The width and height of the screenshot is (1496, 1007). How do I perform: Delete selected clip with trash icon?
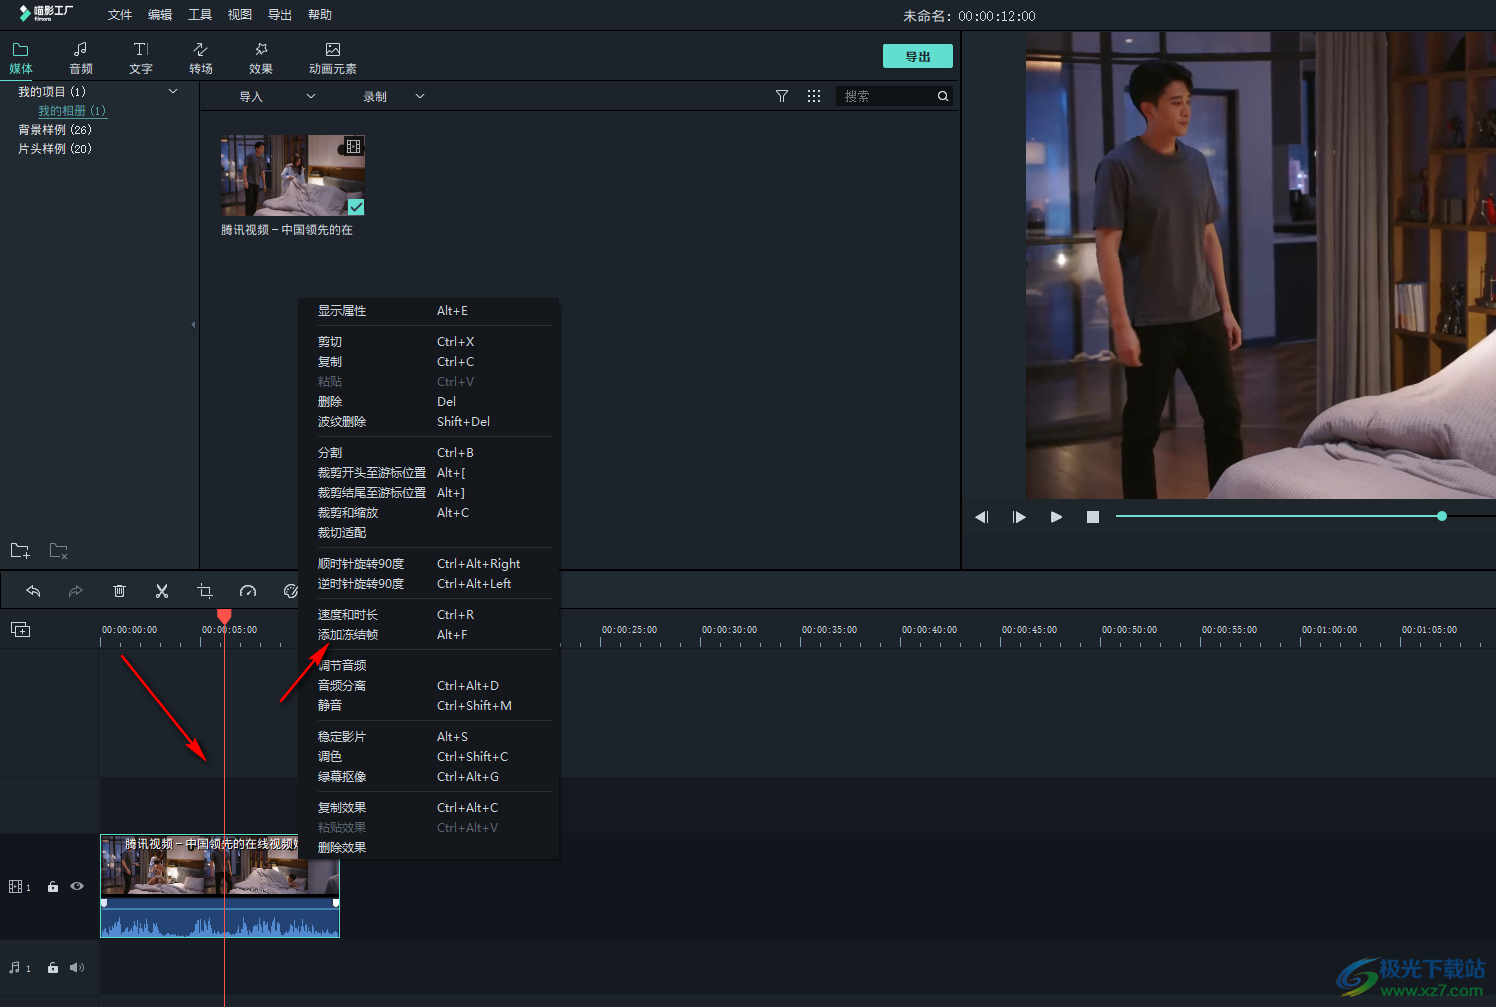[119, 591]
